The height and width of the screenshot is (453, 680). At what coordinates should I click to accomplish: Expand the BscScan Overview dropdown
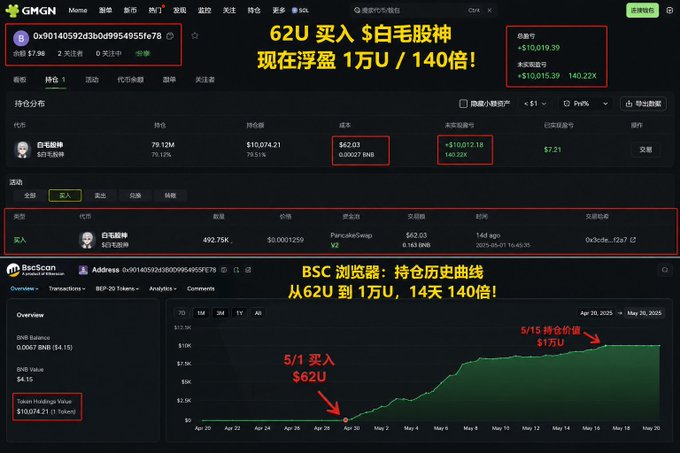tap(24, 289)
